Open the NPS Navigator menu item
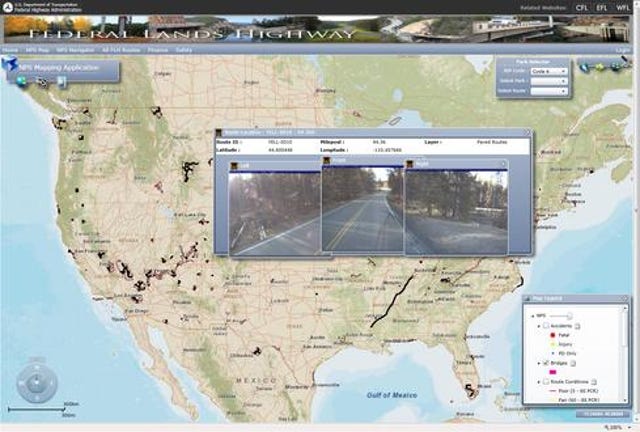This screenshot has height=432, width=640. pos(75,50)
